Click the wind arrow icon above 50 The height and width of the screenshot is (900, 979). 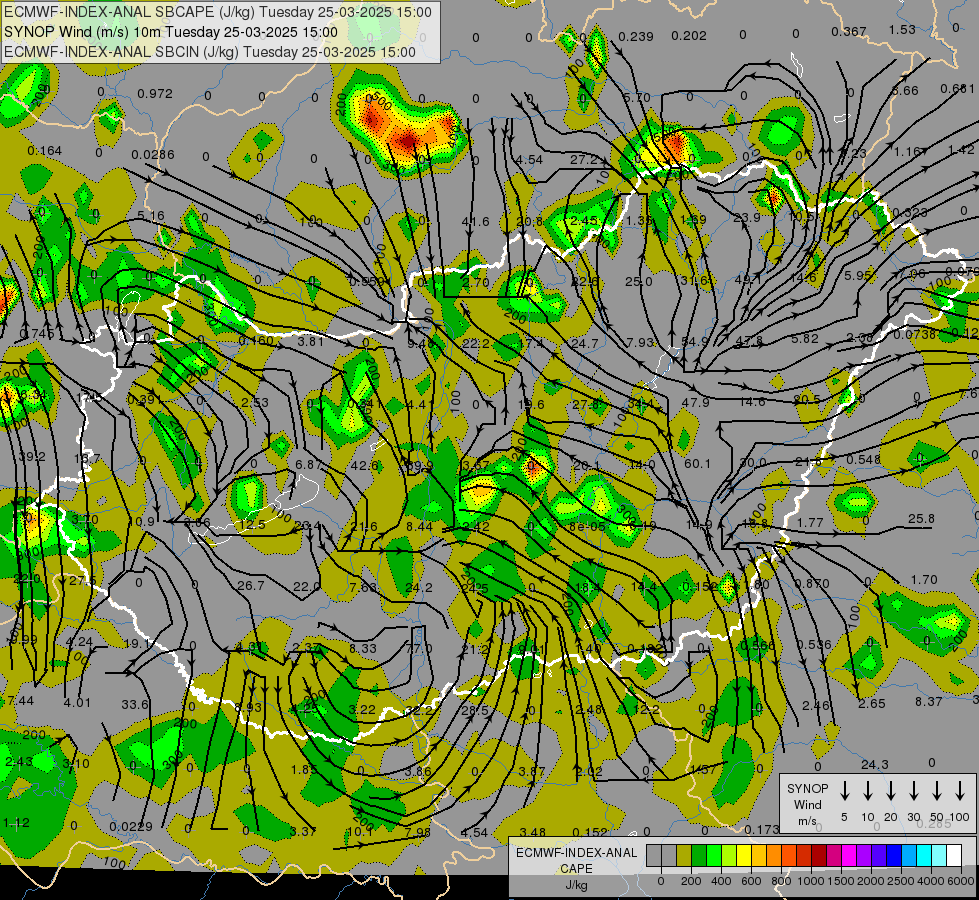point(937,791)
